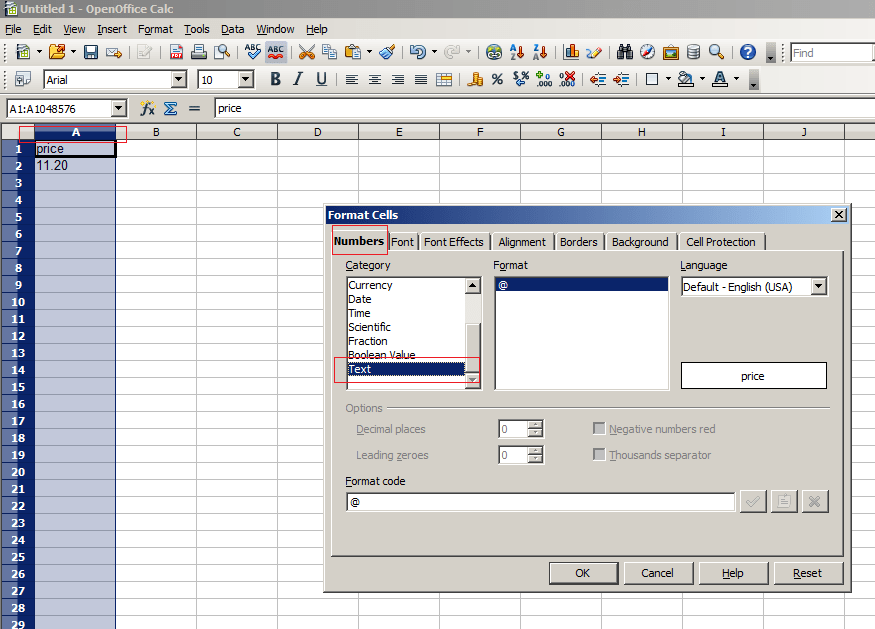Open the Undo history dropdown arrow
The image size is (875, 629).
click(x=434, y=52)
